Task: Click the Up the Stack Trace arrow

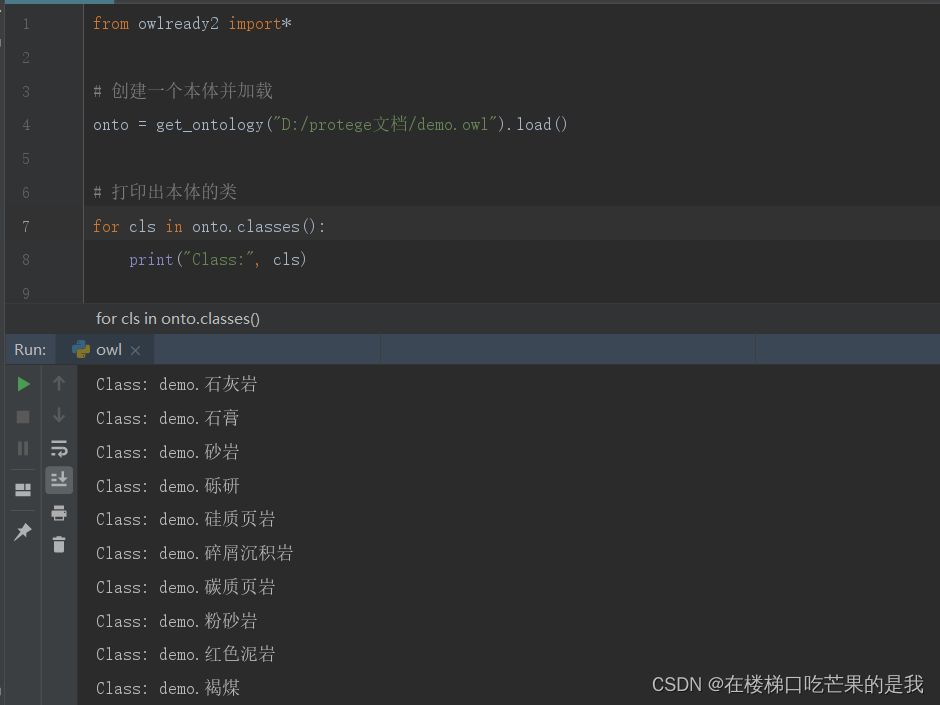Action: pos(59,383)
